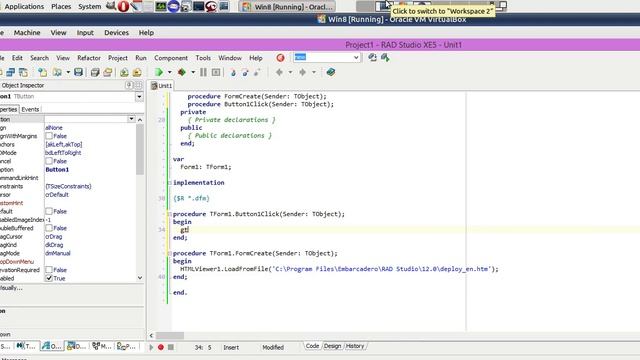The image size is (640, 360).
Task: Collapse the FormCreate procedure fold marker
Action: coord(169,253)
